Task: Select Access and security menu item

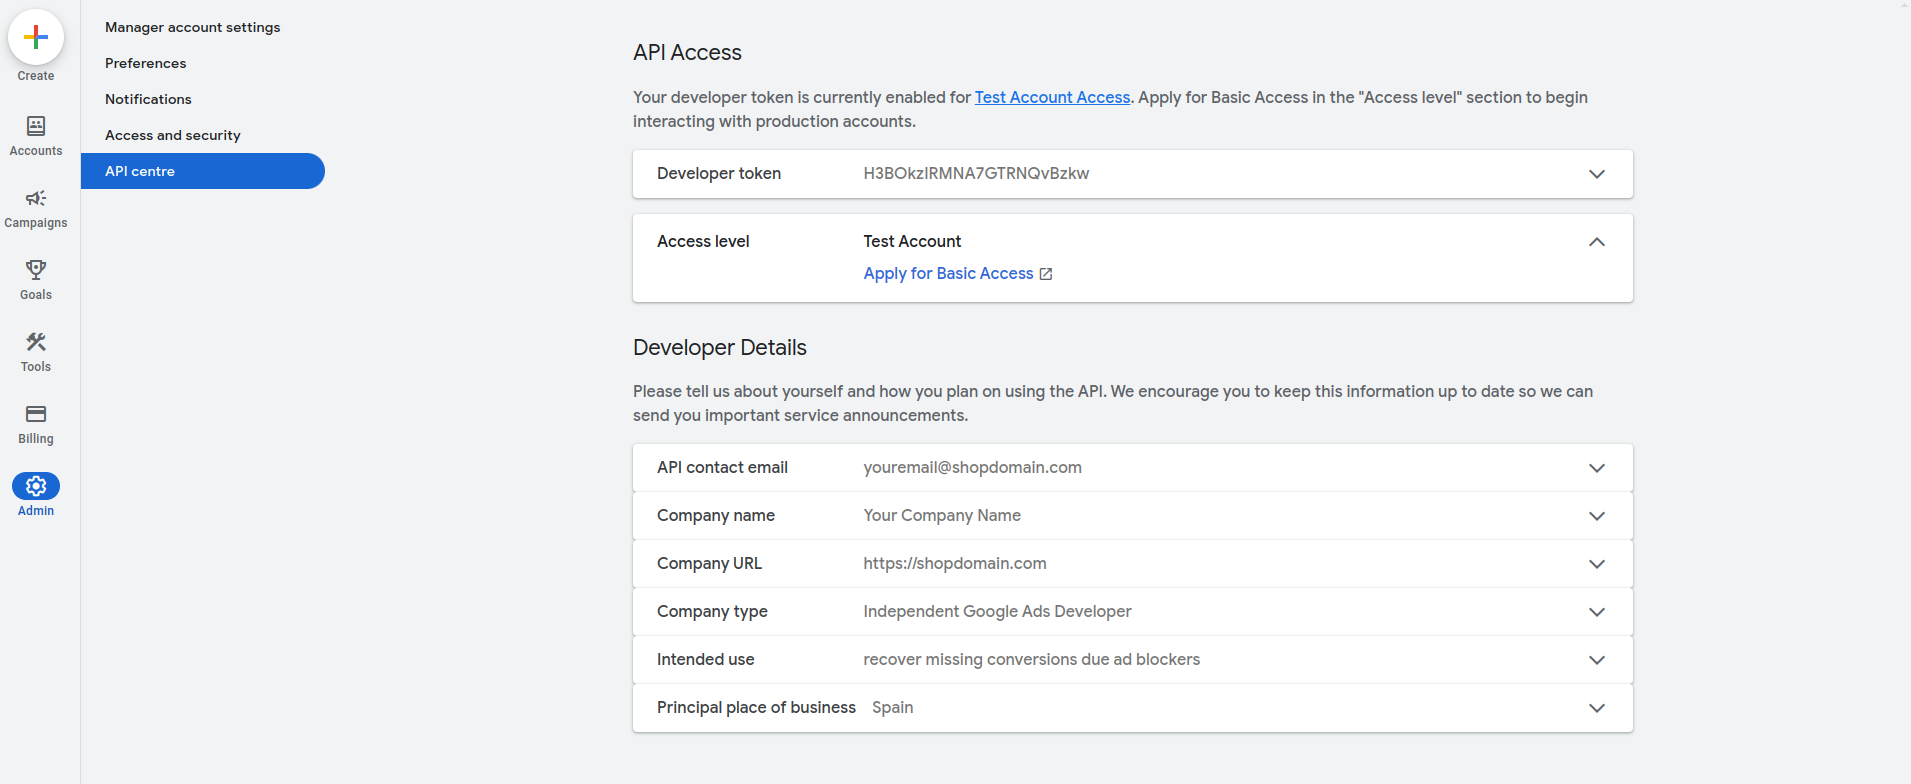Action: point(172,135)
